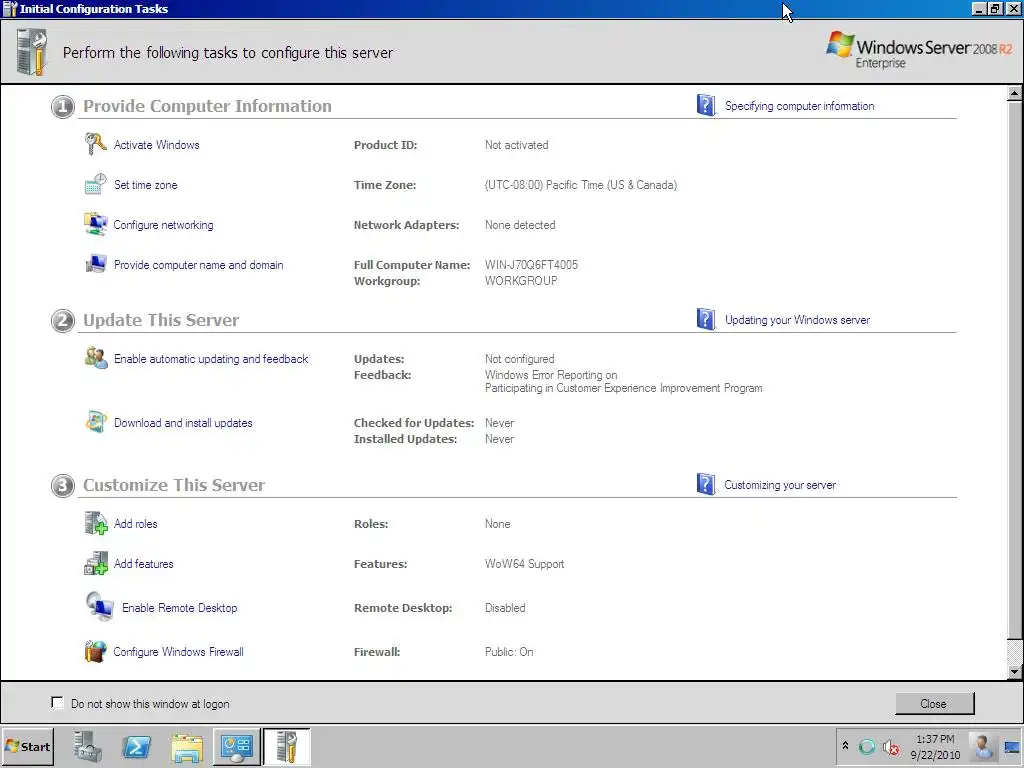Open the Add features link

(144, 564)
